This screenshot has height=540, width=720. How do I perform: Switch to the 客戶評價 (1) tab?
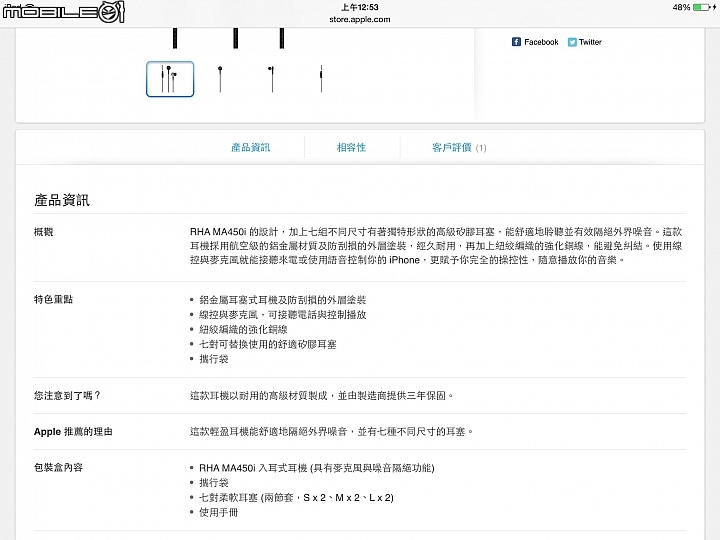click(x=459, y=147)
